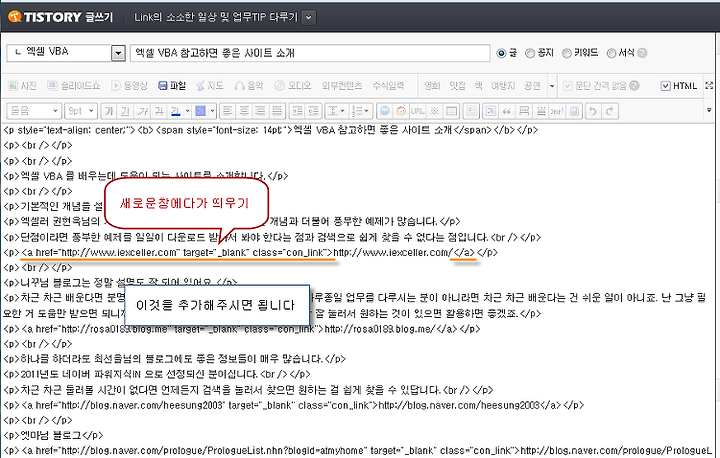Screen dimensions: 720x458
Task: Click the font color underlined 가 swatch
Action: [175, 111]
